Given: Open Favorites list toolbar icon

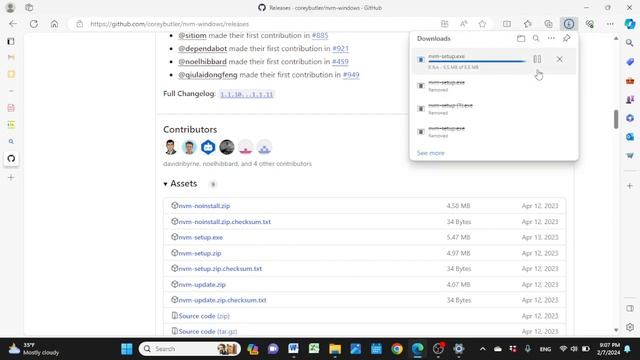Looking at the screenshot, I should pos(528,24).
